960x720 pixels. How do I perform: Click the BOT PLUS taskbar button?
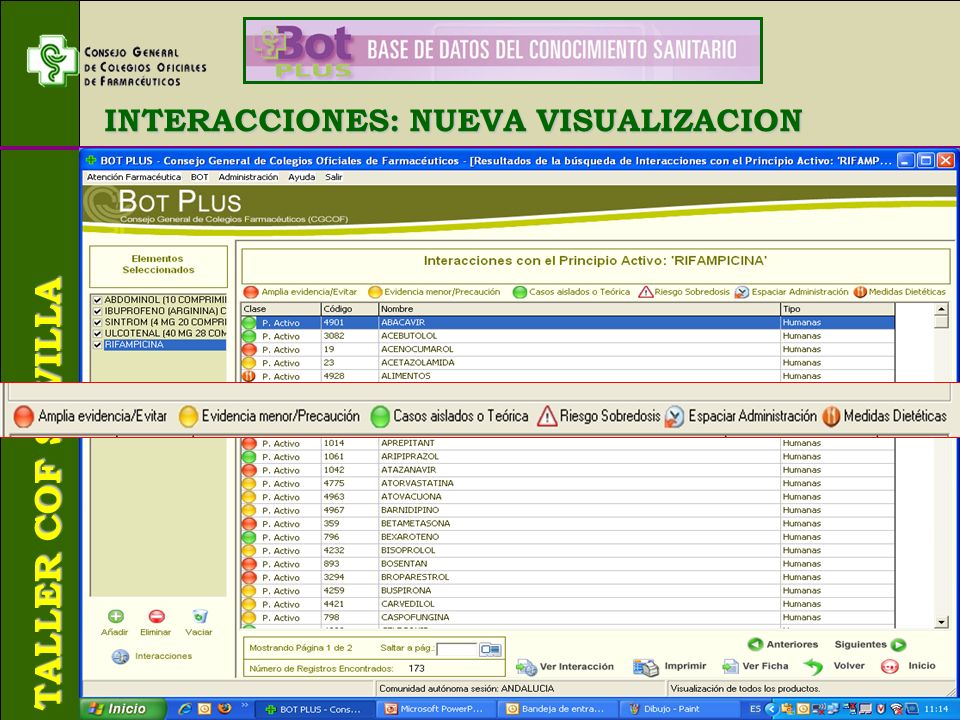314,709
